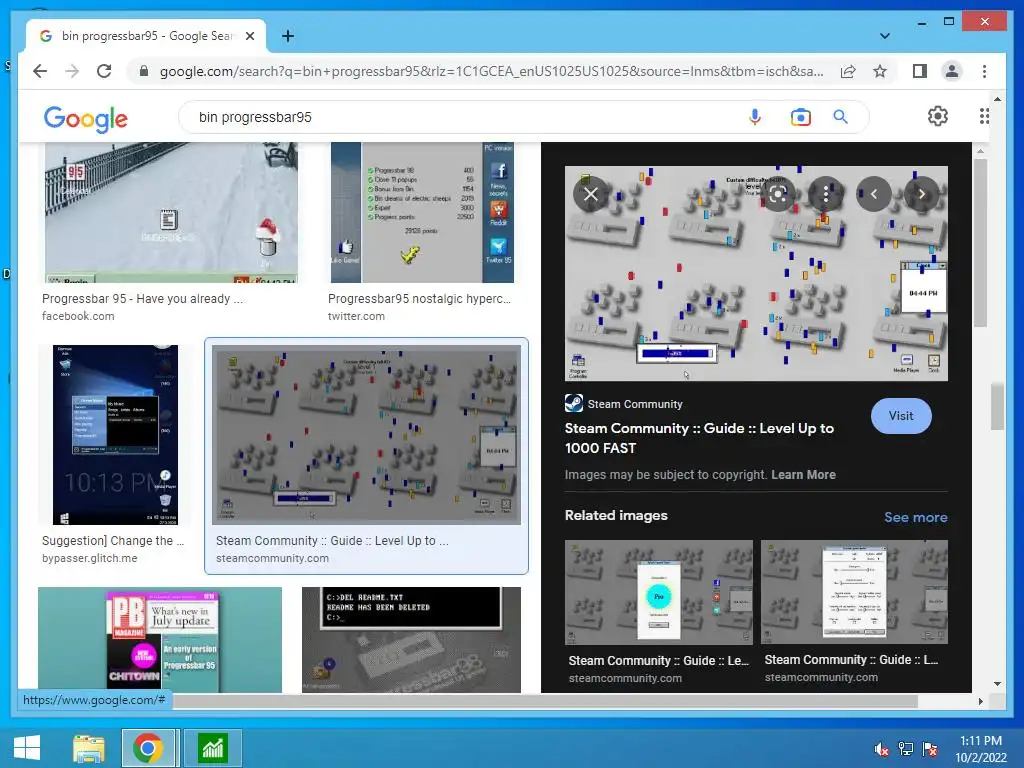The width and height of the screenshot is (1024, 768).
Task: Search inside previewed image with Lens
Action: point(778,194)
